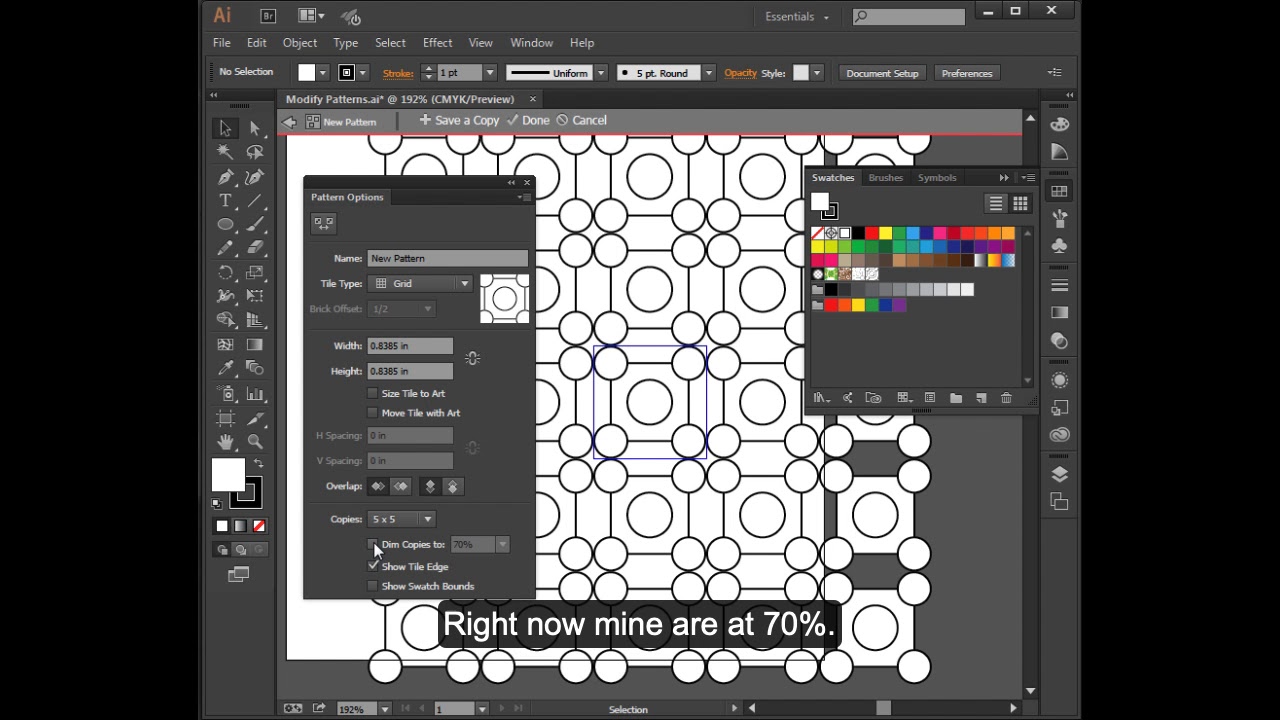This screenshot has width=1280, height=720.
Task: Open Preferences button
Action: click(x=967, y=73)
